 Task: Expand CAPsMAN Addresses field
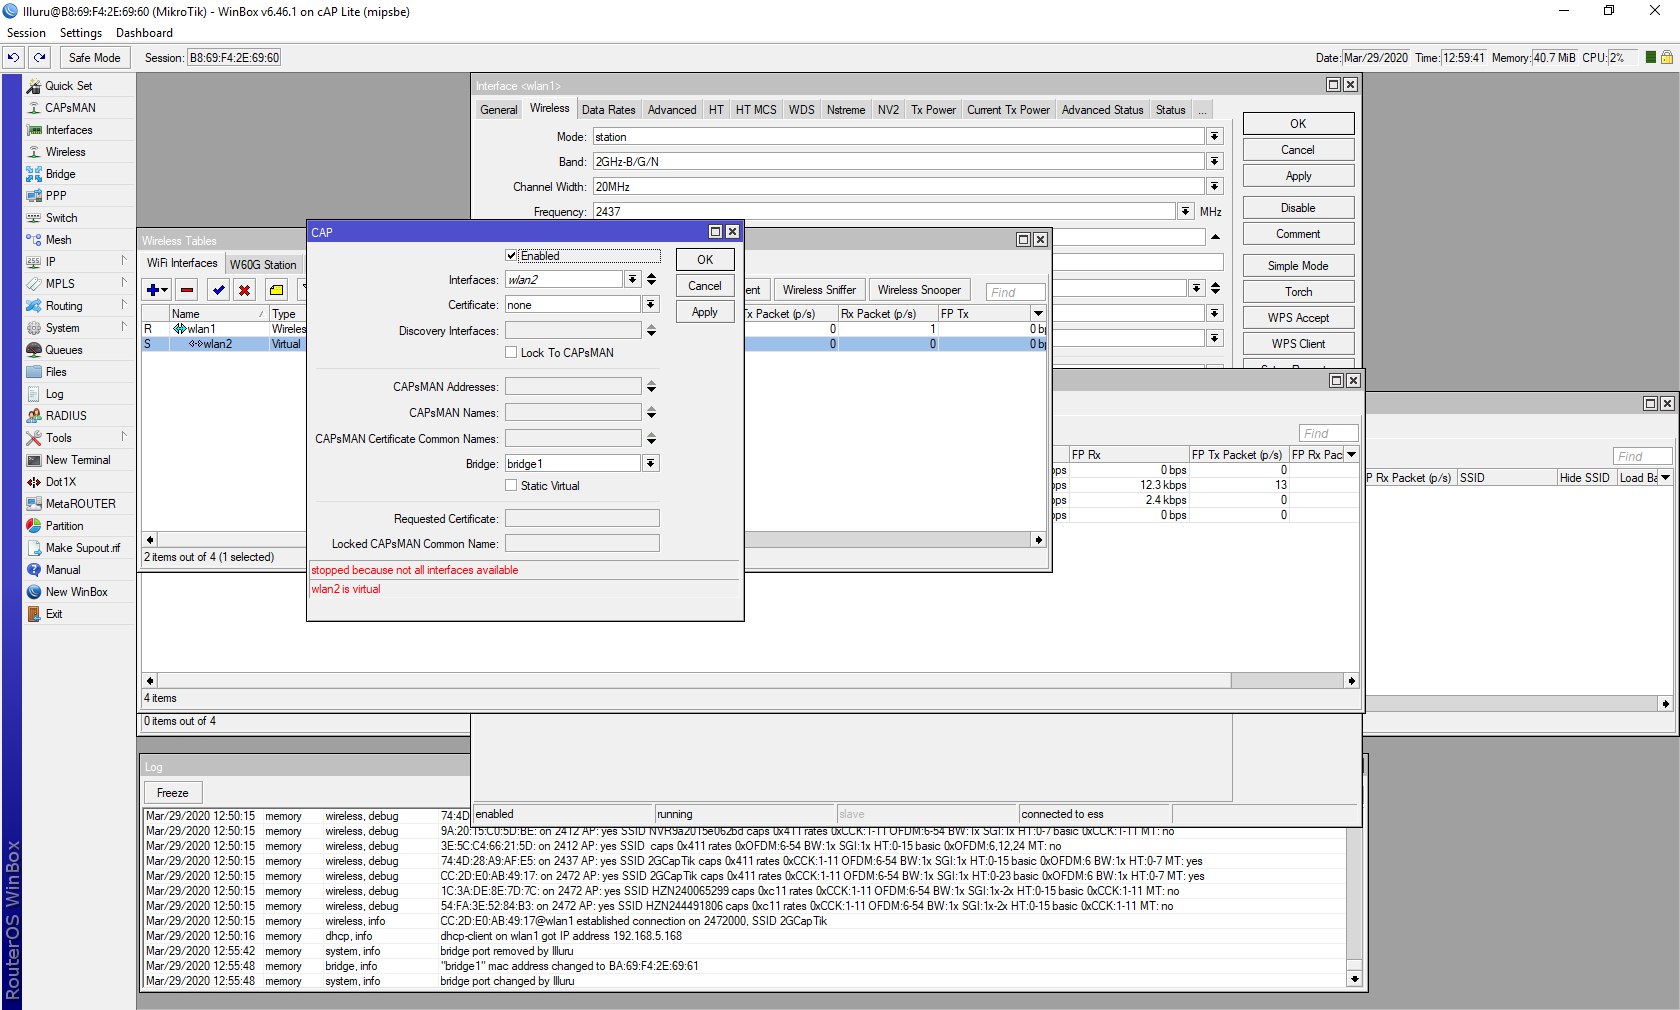click(652, 387)
